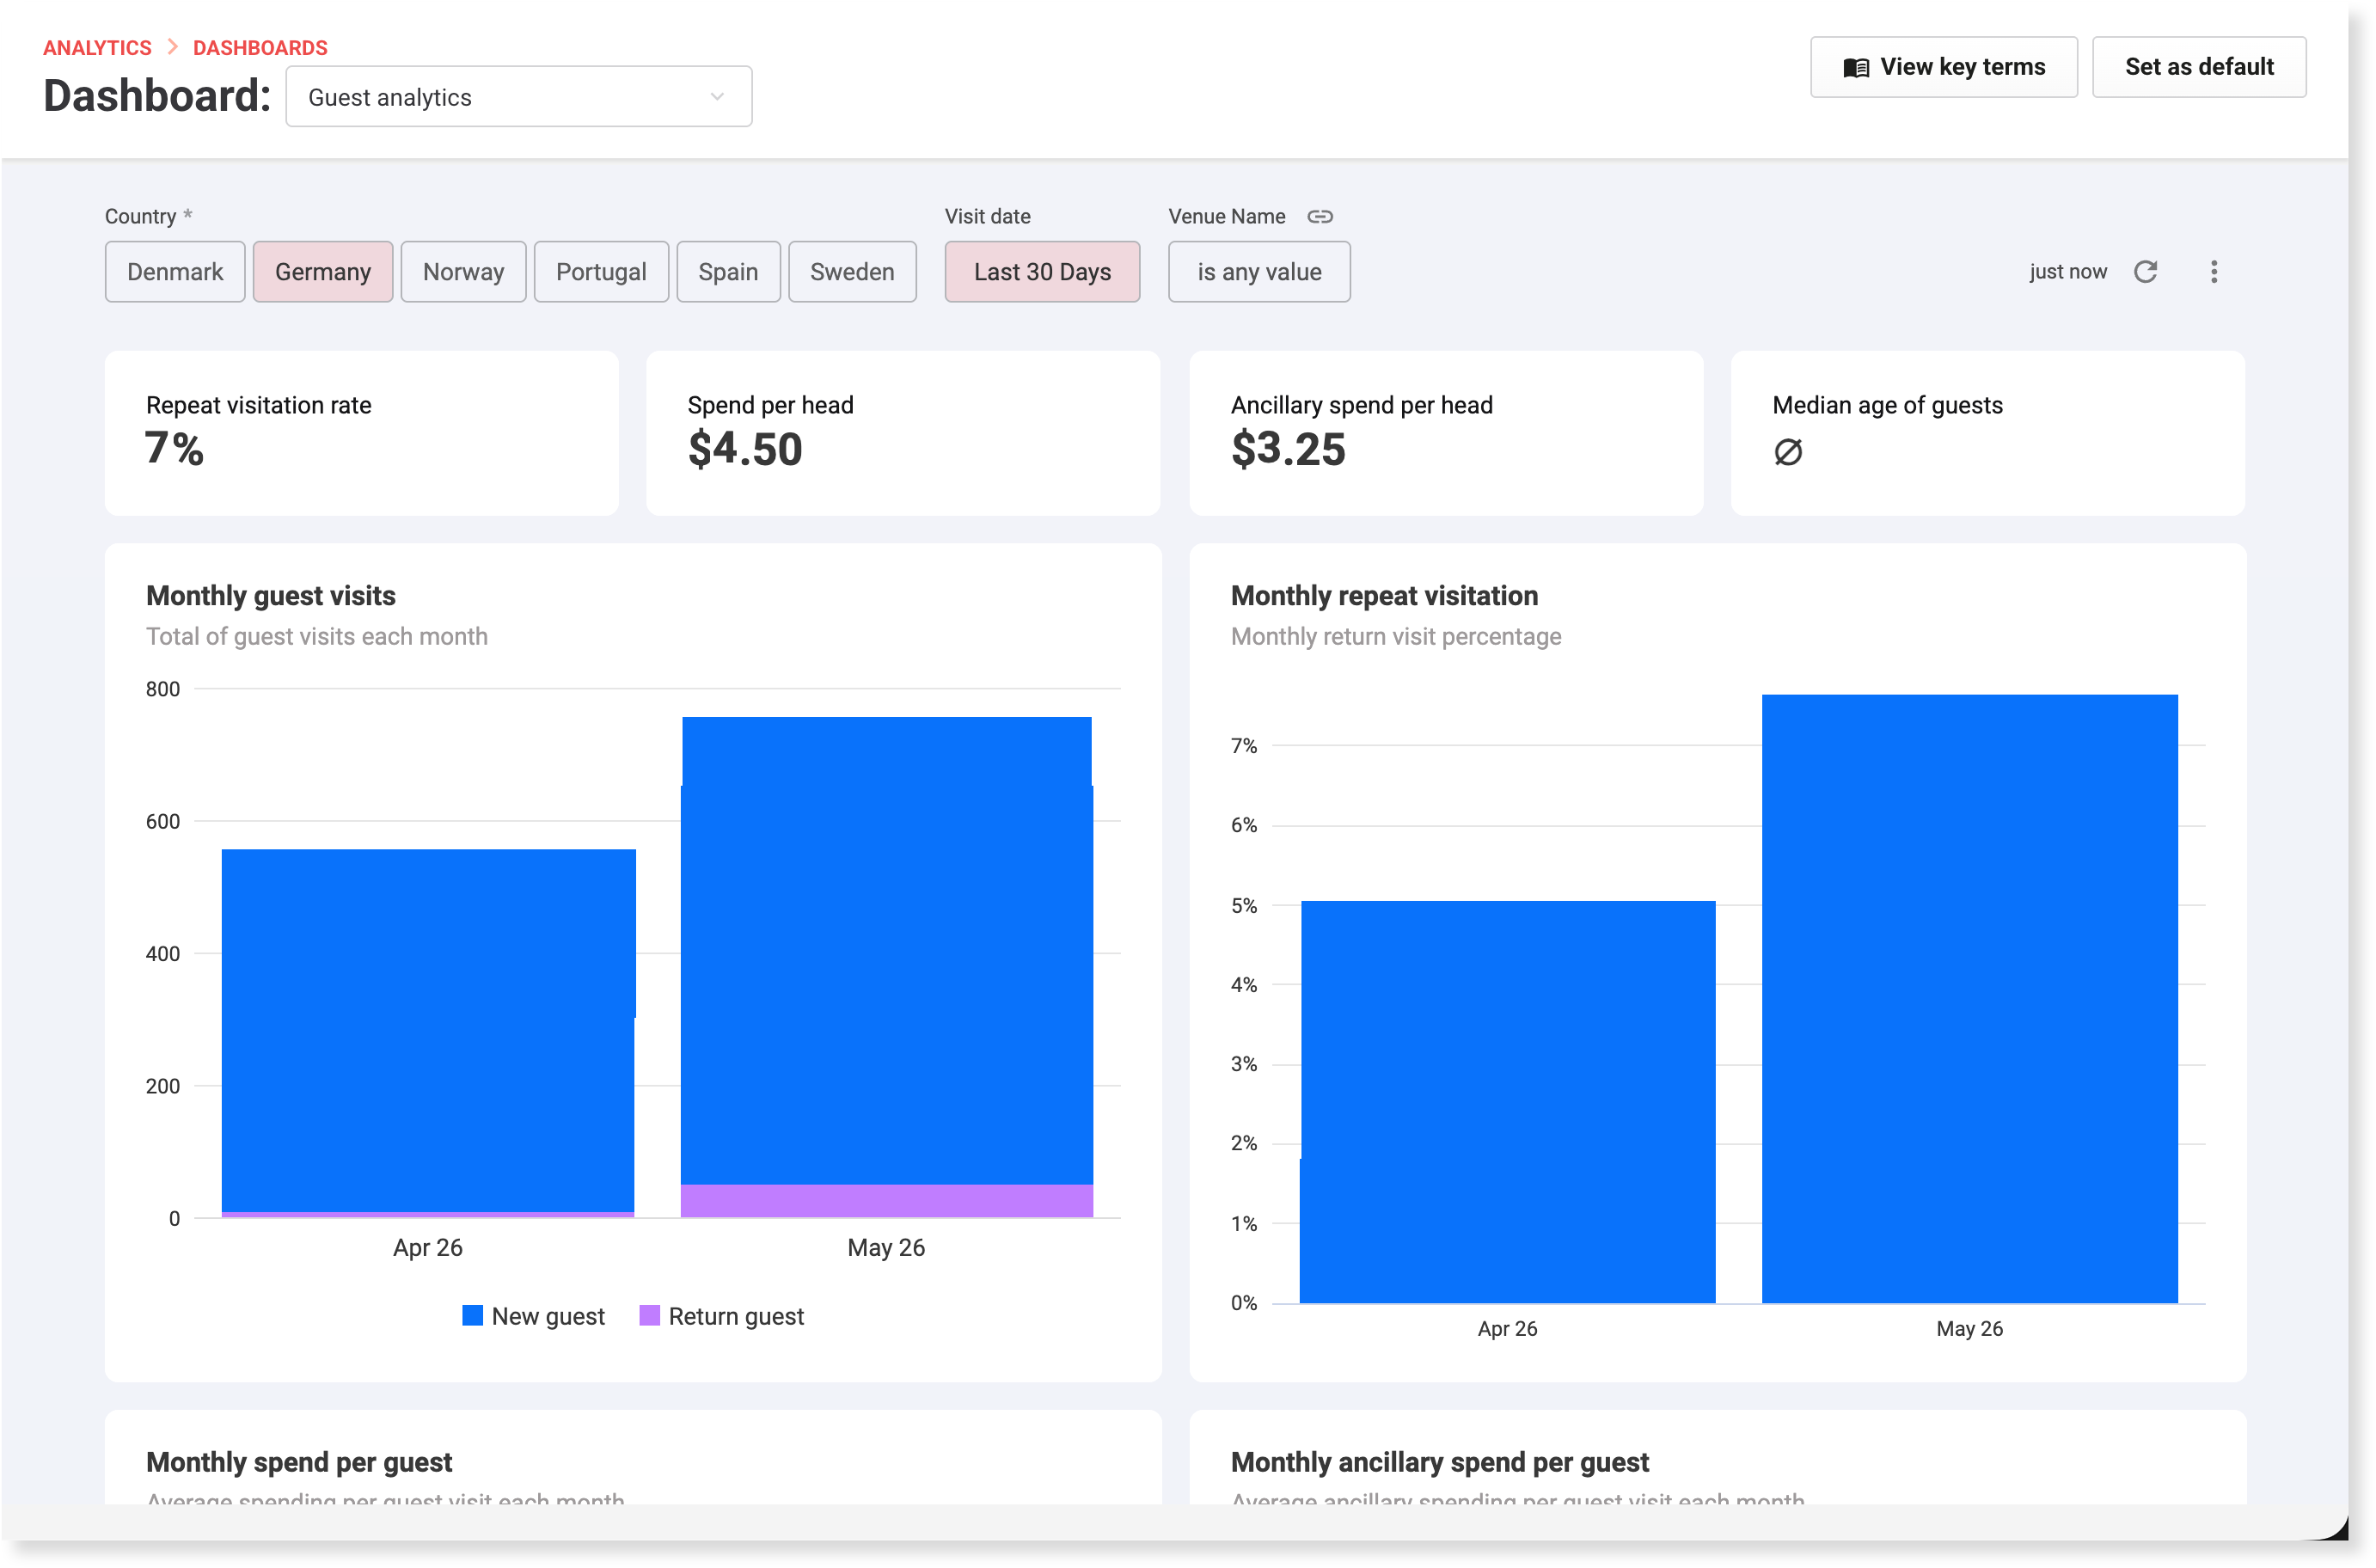Toggle the Norway country filter
The width and height of the screenshot is (2376, 1568).
[x=463, y=272]
